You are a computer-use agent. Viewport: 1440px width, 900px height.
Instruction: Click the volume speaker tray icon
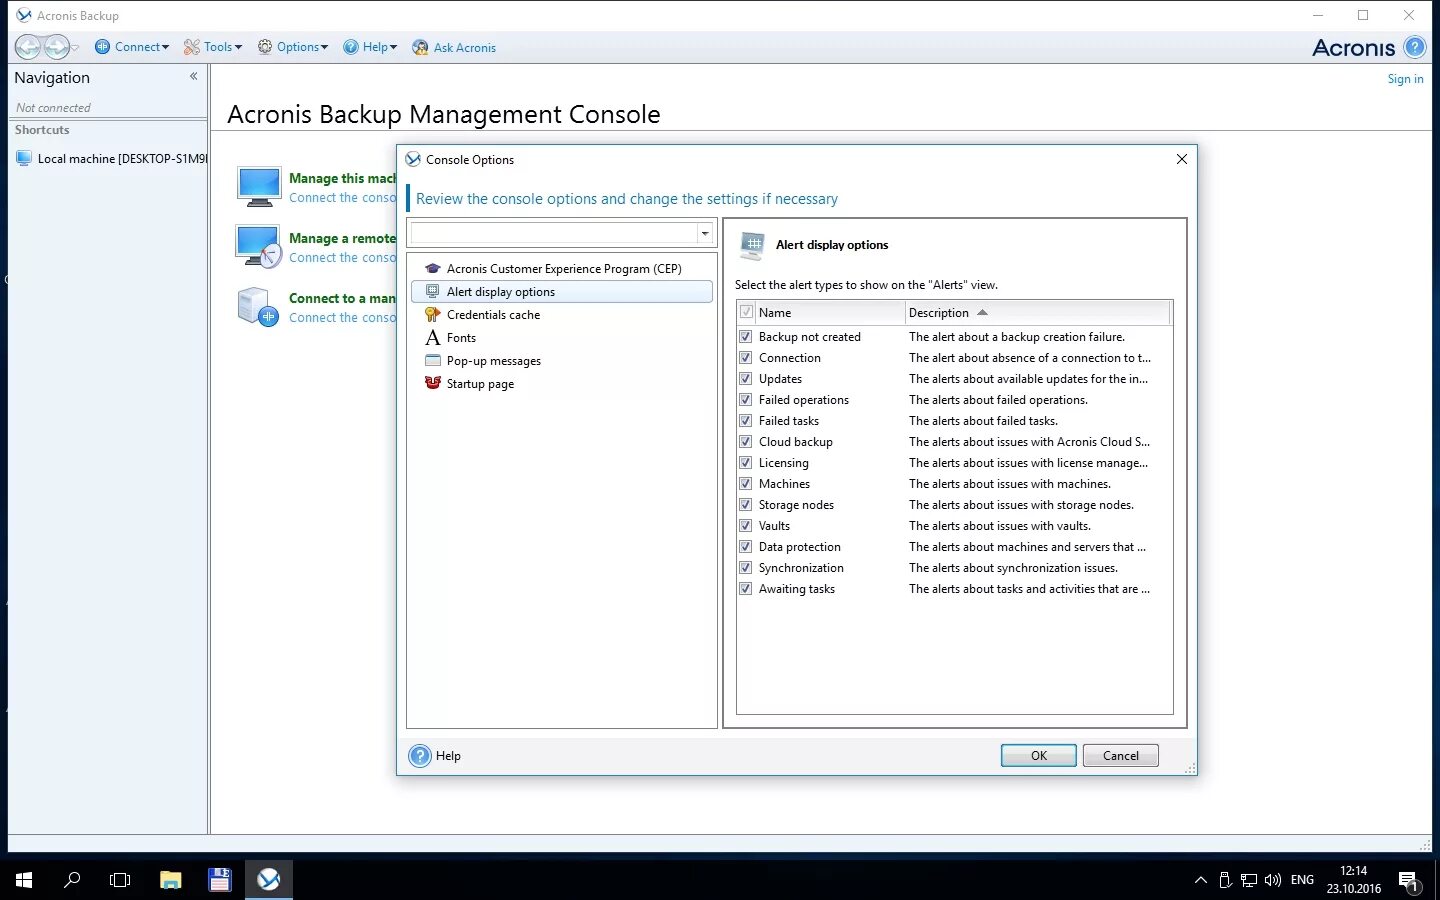pyautogui.click(x=1273, y=880)
